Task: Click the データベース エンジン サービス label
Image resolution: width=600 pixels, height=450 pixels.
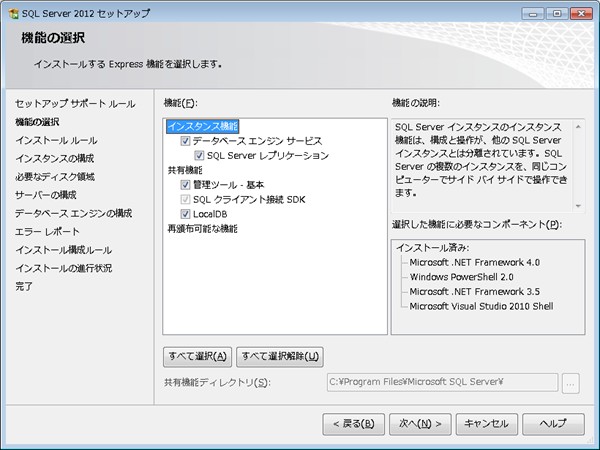Action: tap(258, 141)
